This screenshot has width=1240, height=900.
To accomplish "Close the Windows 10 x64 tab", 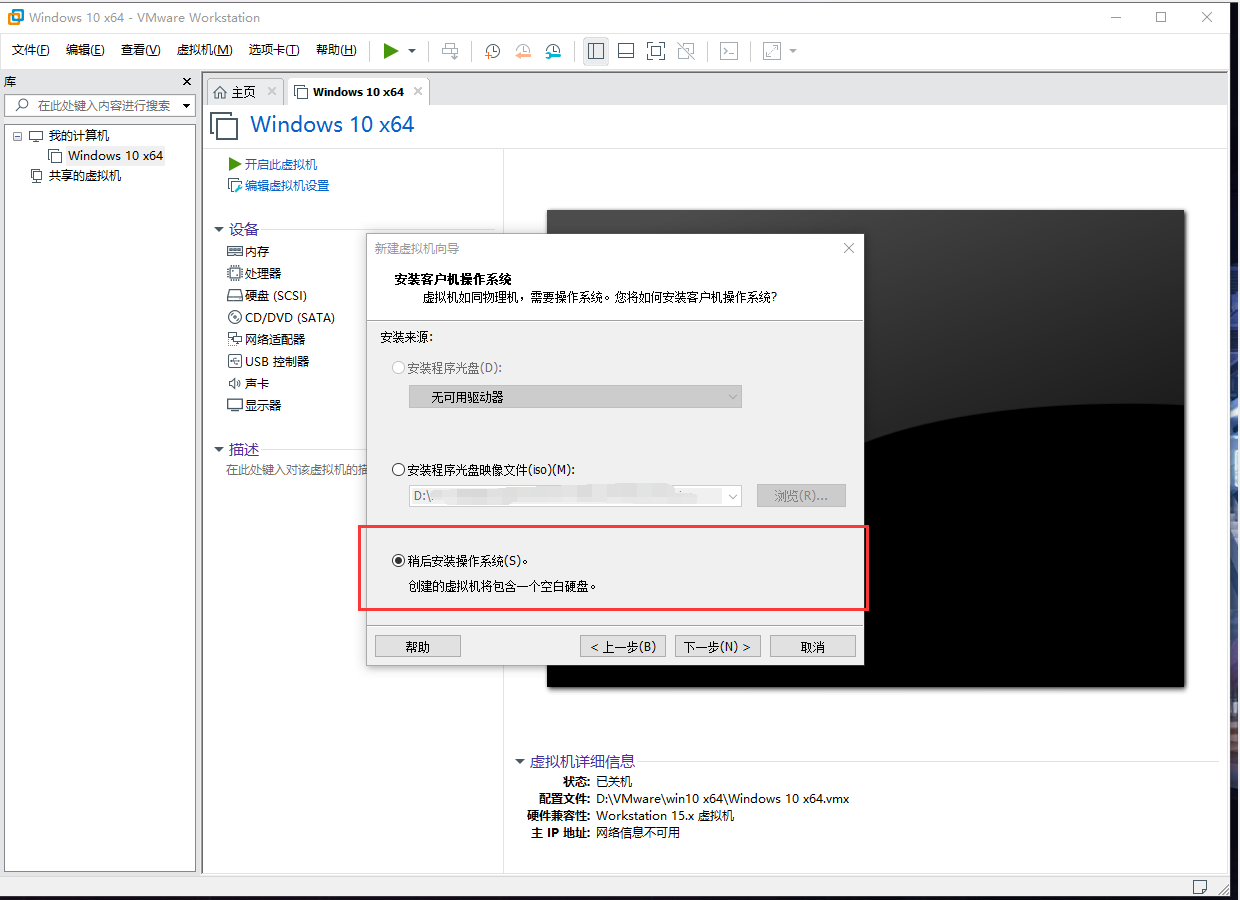I will (418, 92).
